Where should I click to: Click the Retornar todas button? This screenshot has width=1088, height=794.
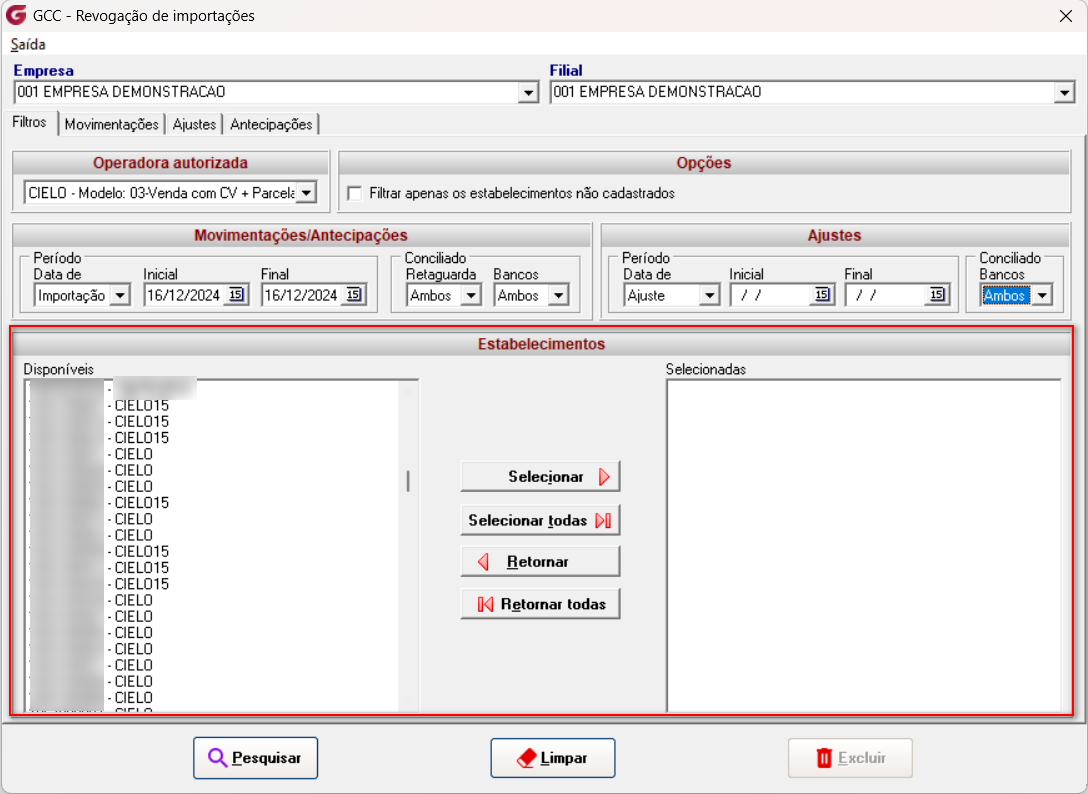pyautogui.click(x=540, y=604)
